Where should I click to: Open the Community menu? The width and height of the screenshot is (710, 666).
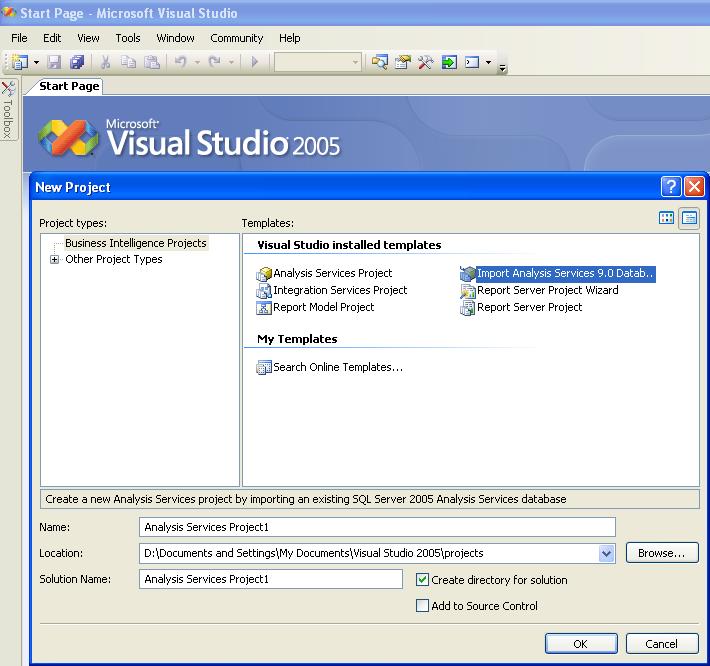[x=236, y=38]
